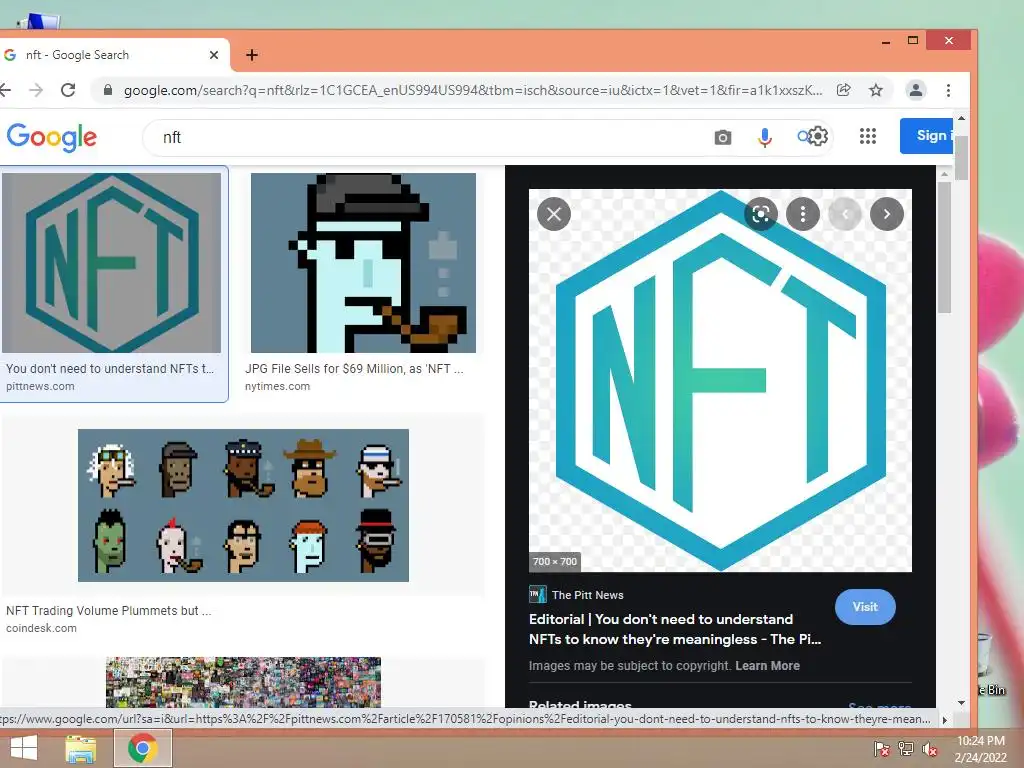The image size is (1024, 768).
Task: Open preview panel more options menu
Action: 803,214
